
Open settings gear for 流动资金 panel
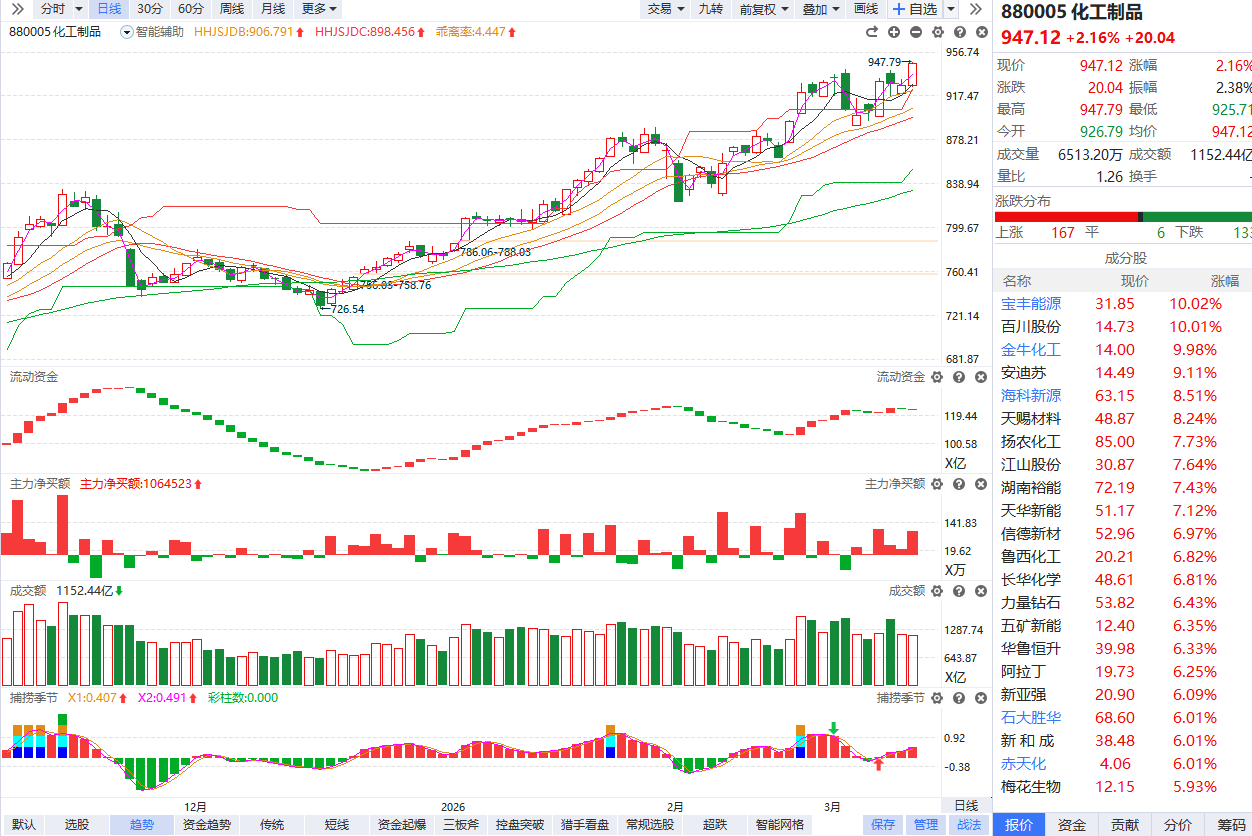click(x=937, y=377)
